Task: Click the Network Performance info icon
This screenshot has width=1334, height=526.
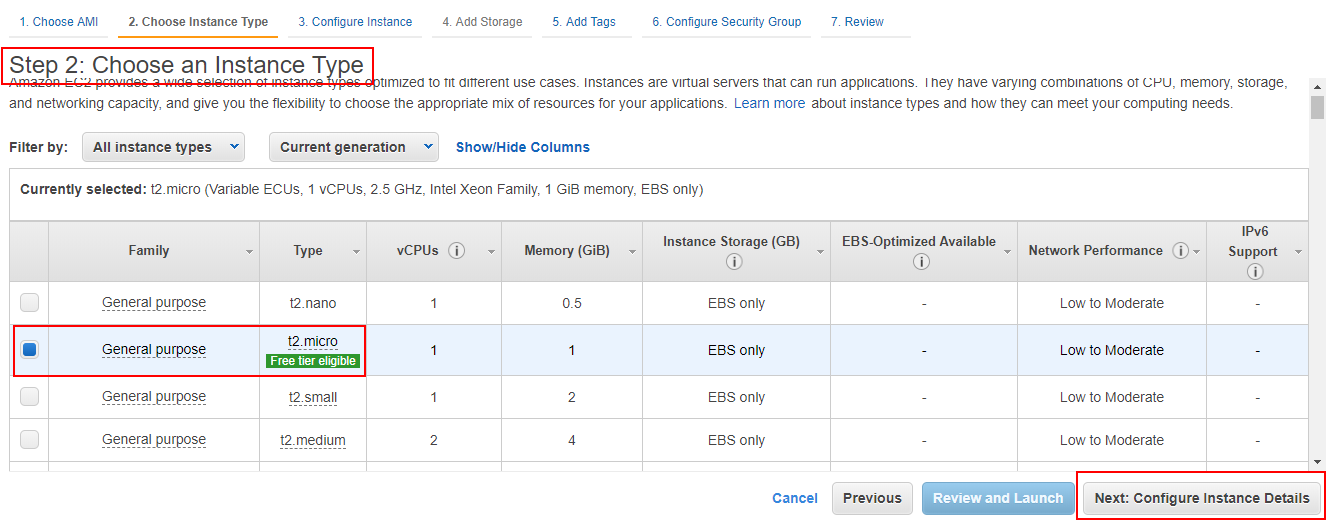Action: pos(1180,251)
